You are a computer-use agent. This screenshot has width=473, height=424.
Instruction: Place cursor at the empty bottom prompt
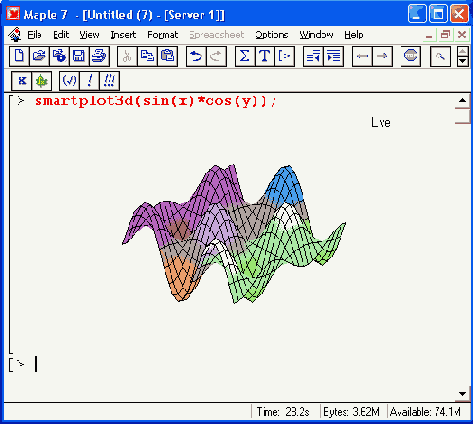pos(36,364)
